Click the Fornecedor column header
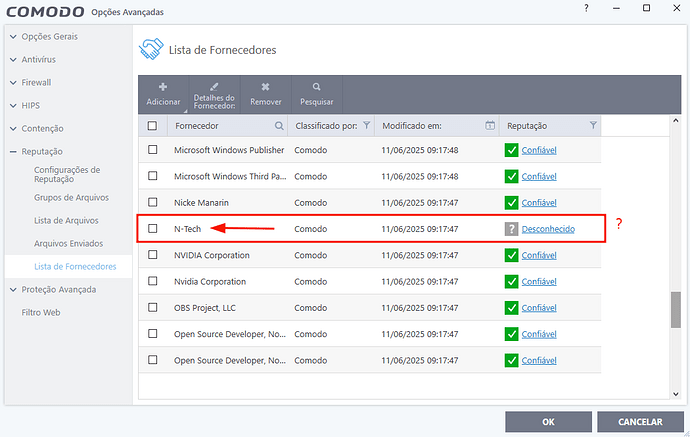 point(228,126)
